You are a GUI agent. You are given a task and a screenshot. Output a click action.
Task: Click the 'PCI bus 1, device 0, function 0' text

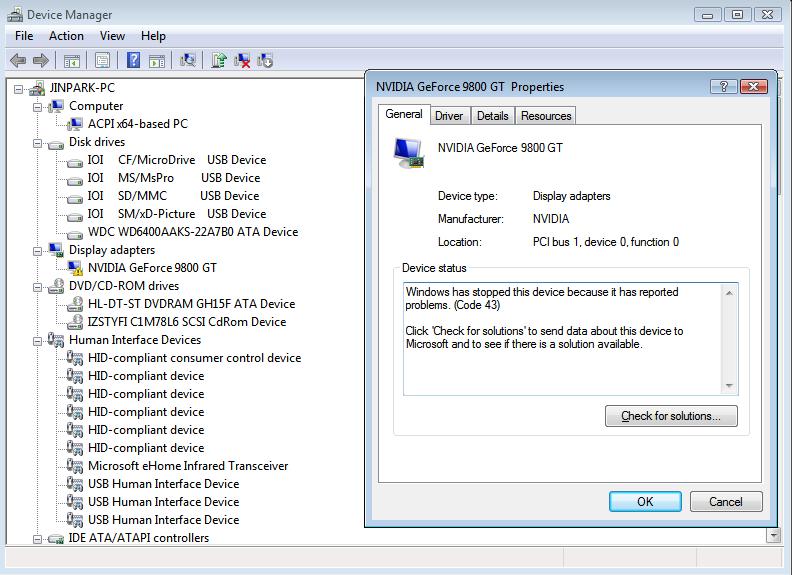pyautogui.click(x=606, y=242)
